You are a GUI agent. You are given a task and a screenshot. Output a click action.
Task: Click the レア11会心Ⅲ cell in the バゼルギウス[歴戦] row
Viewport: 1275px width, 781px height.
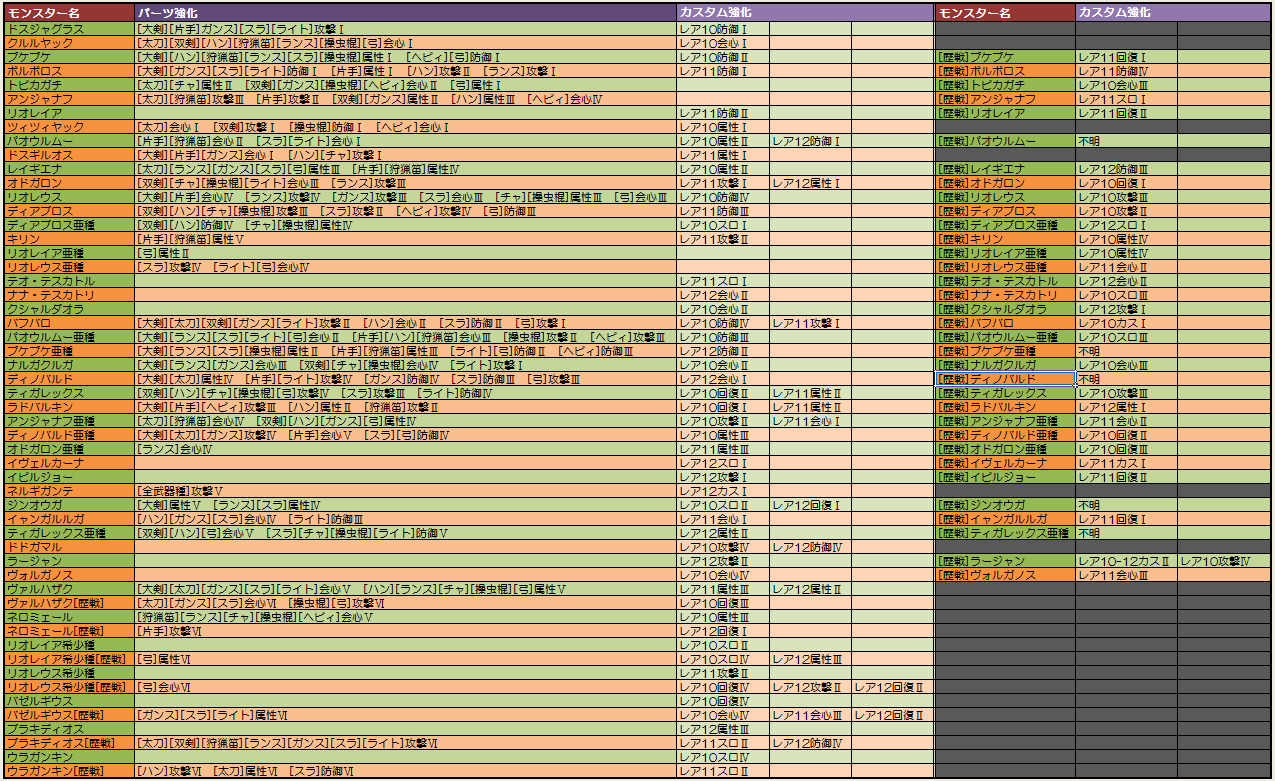point(810,715)
